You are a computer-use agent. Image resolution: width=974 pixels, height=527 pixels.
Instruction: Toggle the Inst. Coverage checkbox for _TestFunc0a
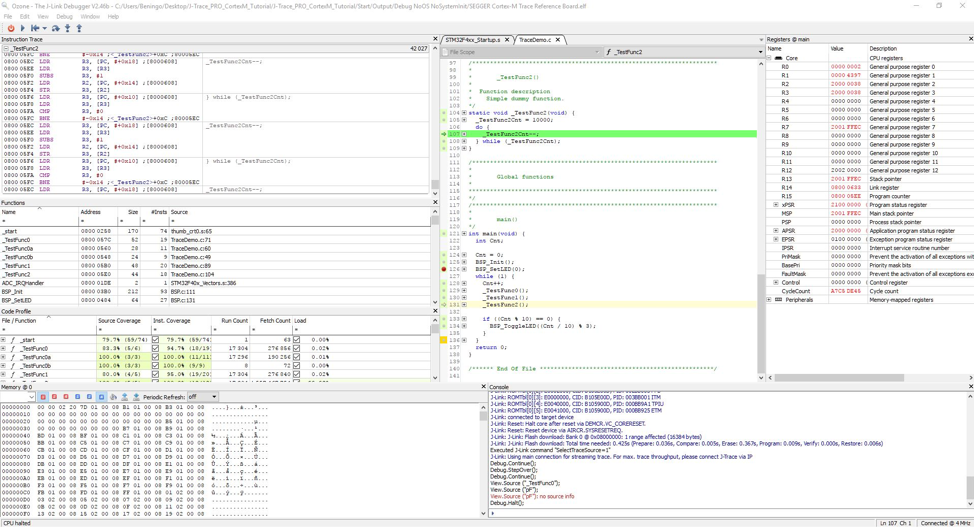click(155, 357)
